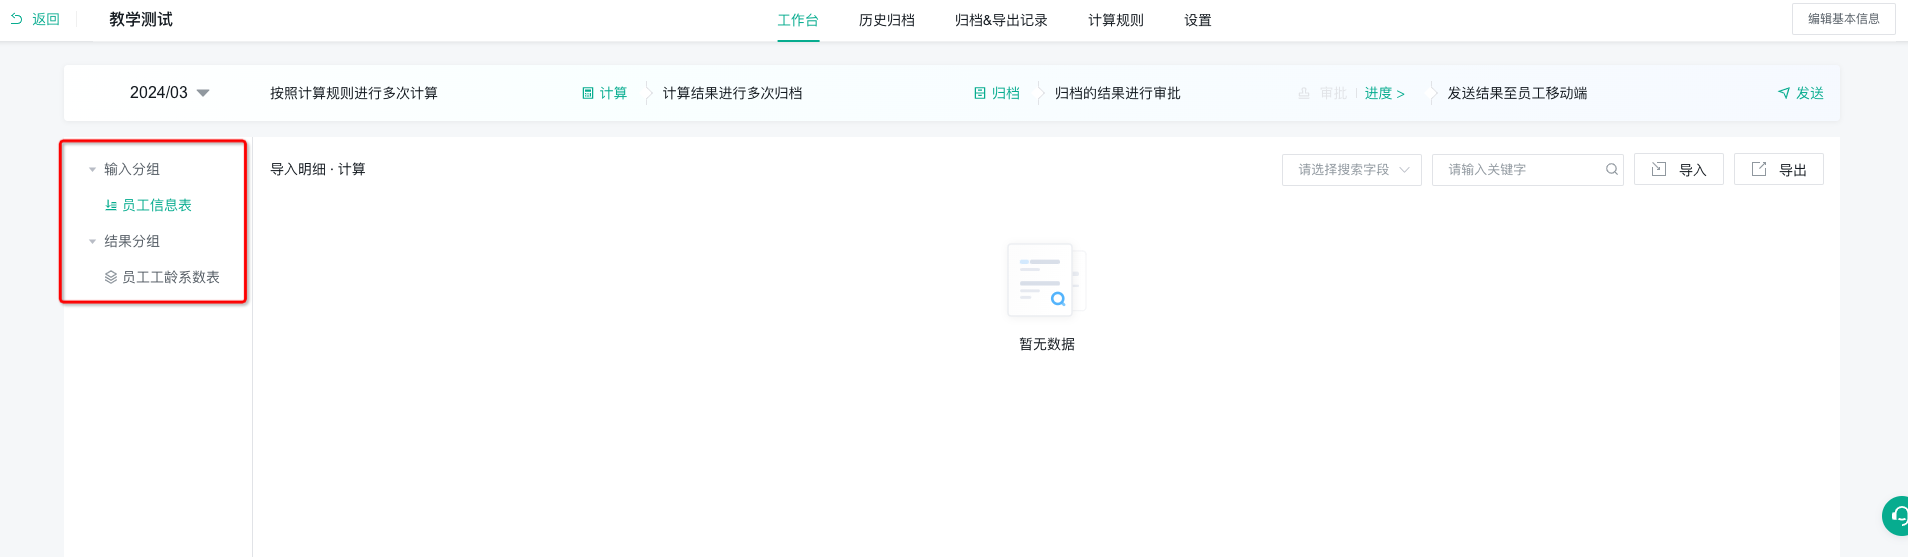Click the 计算 link
The height and width of the screenshot is (557, 1908).
[x=613, y=93]
